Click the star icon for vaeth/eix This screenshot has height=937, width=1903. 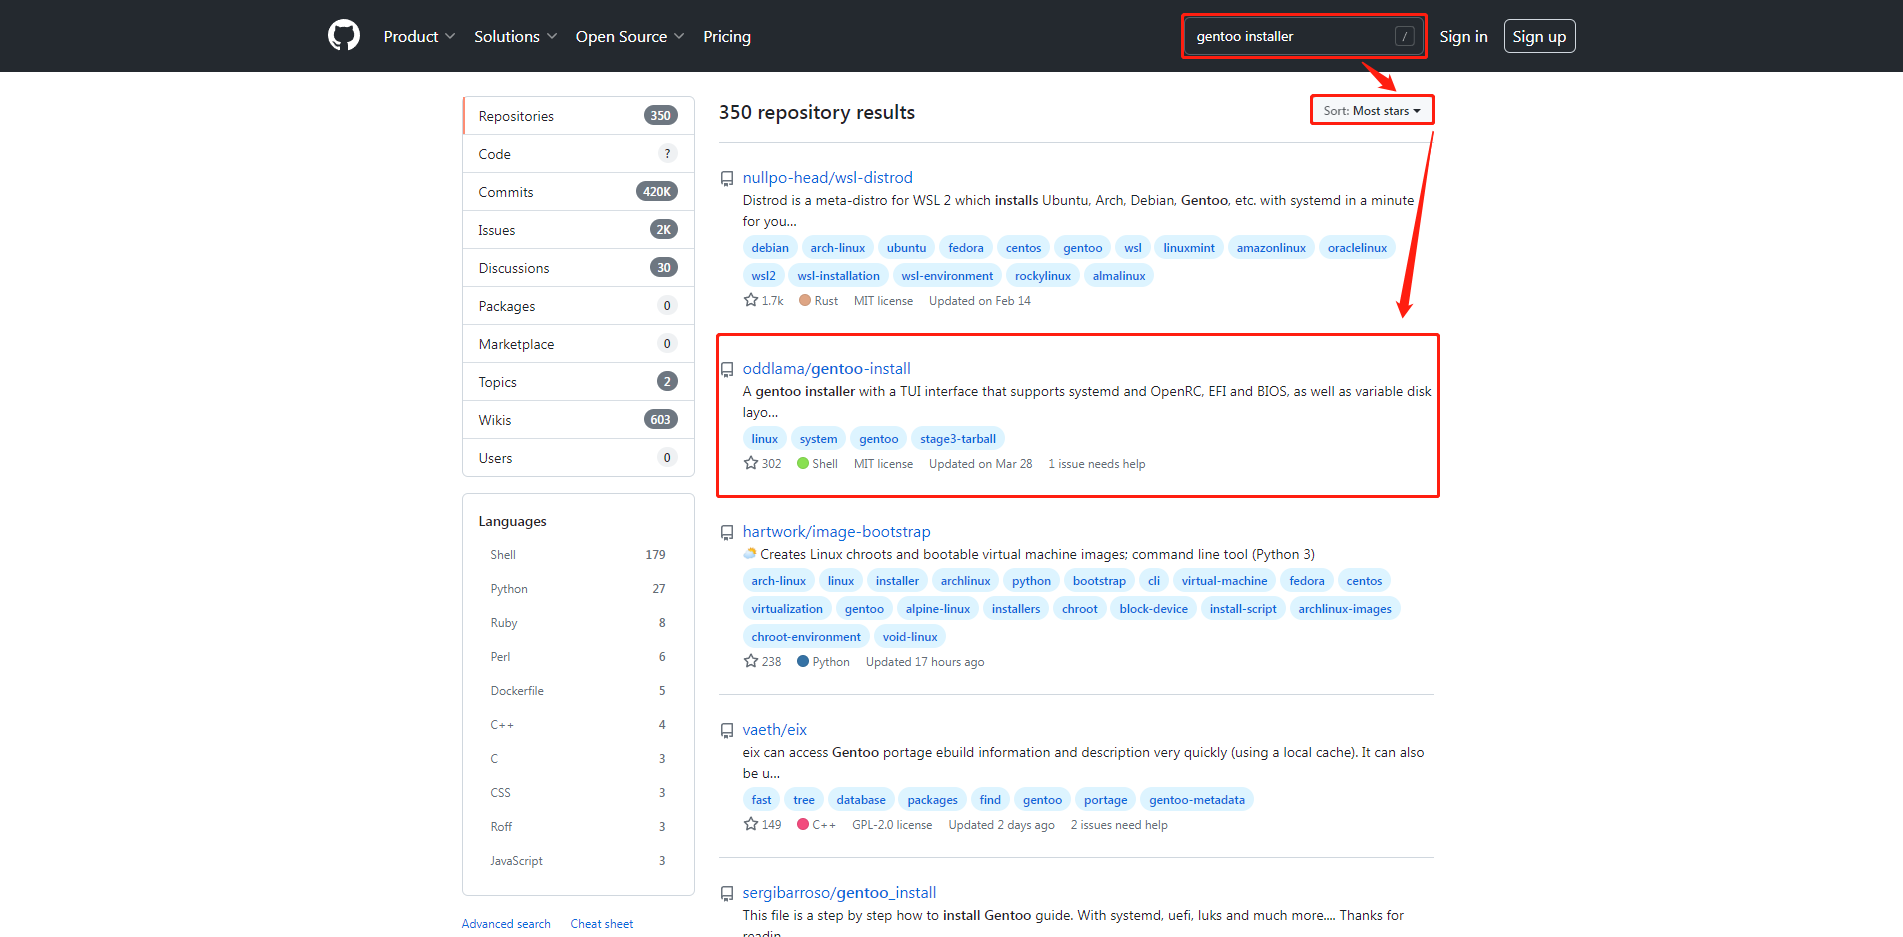pyautogui.click(x=751, y=824)
